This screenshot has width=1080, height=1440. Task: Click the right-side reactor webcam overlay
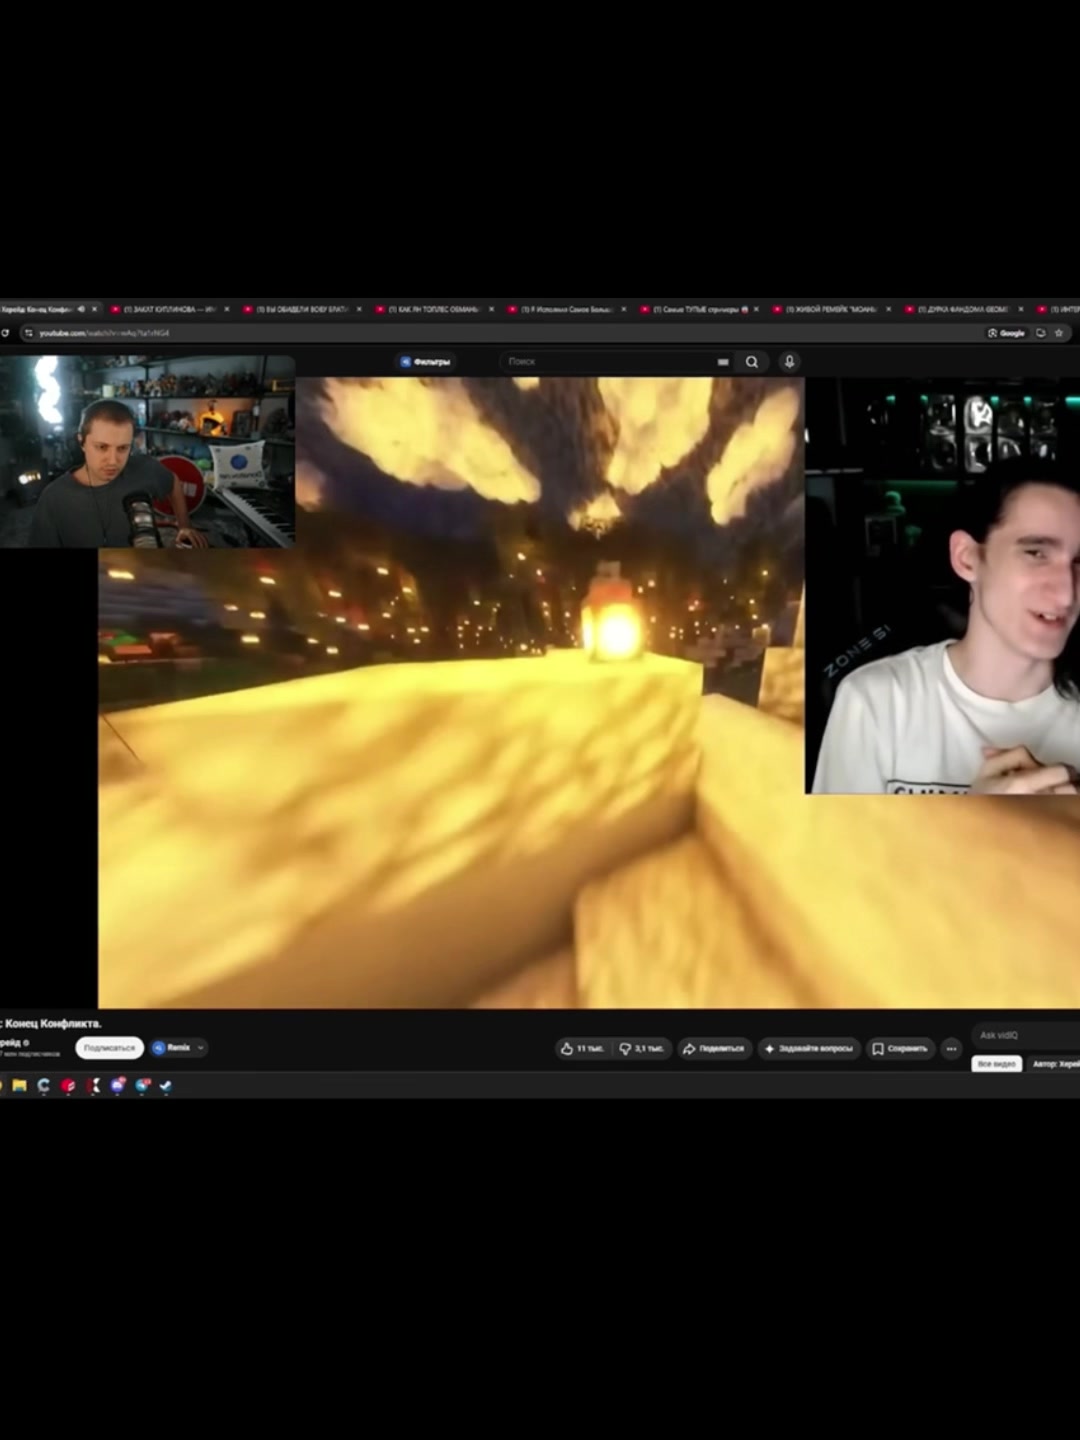coord(942,586)
